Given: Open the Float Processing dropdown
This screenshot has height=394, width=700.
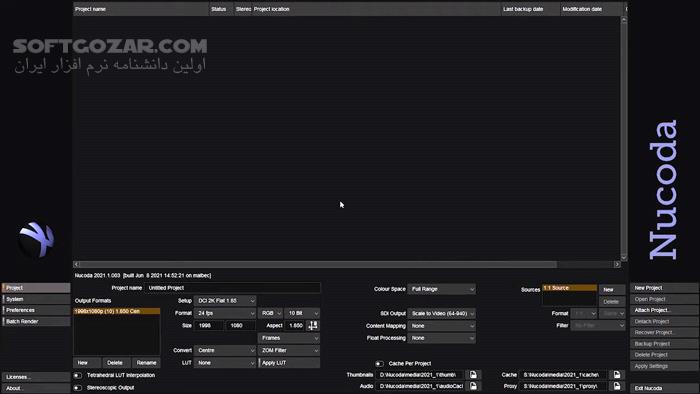Looking at the screenshot, I should [x=442, y=338].
